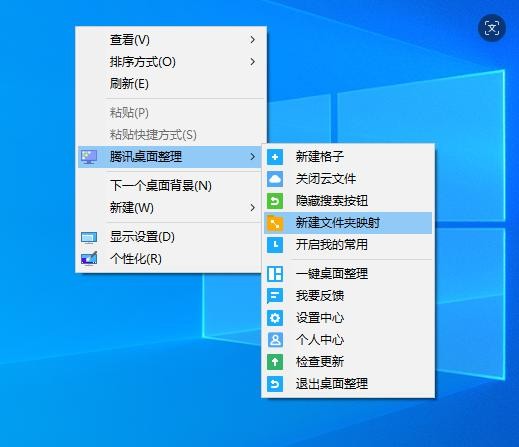Open 个人中心
The height and width of the screenshot is (447, 519).
348,340
